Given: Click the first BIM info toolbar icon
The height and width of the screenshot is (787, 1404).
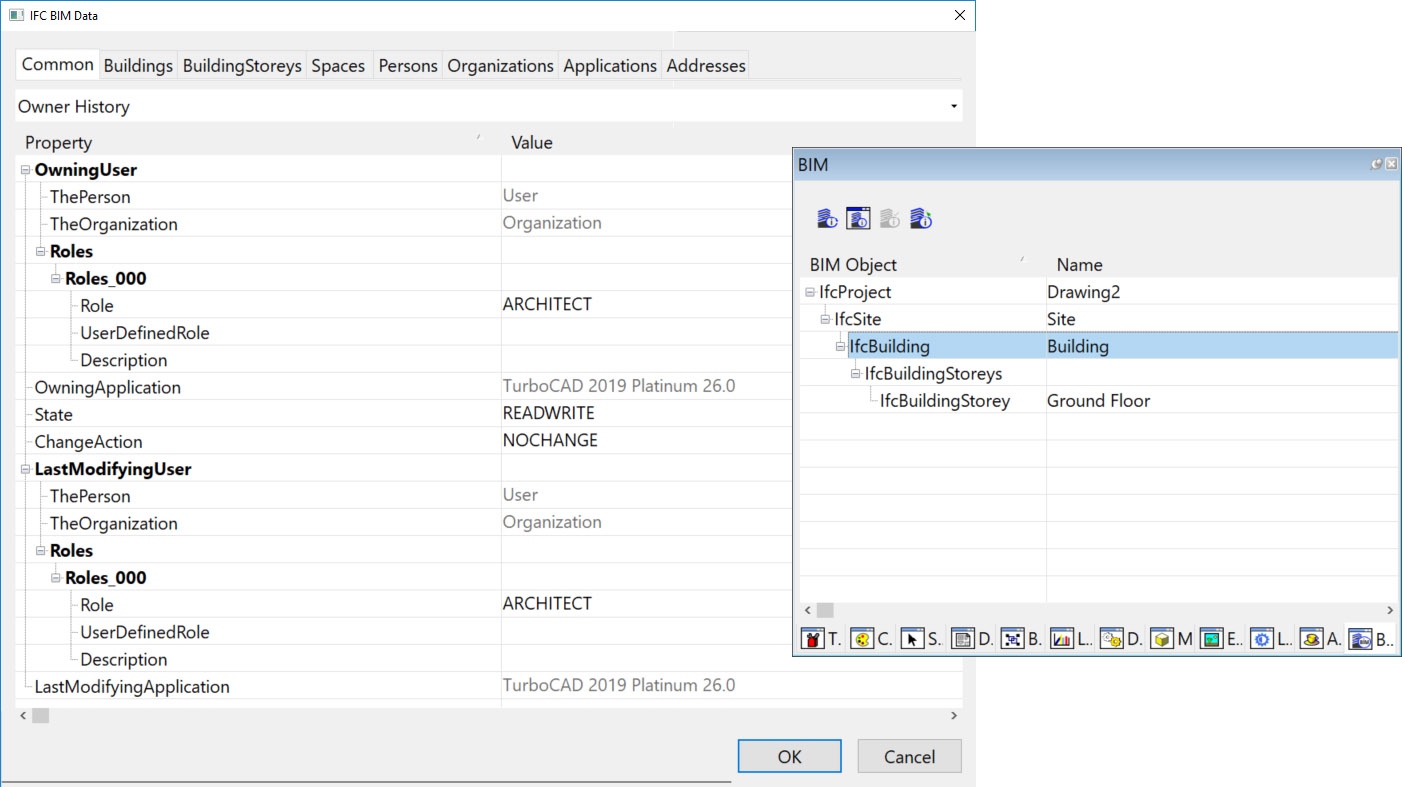Looking at the screenshot, I should pyautogui.click(x=827, y=219).
